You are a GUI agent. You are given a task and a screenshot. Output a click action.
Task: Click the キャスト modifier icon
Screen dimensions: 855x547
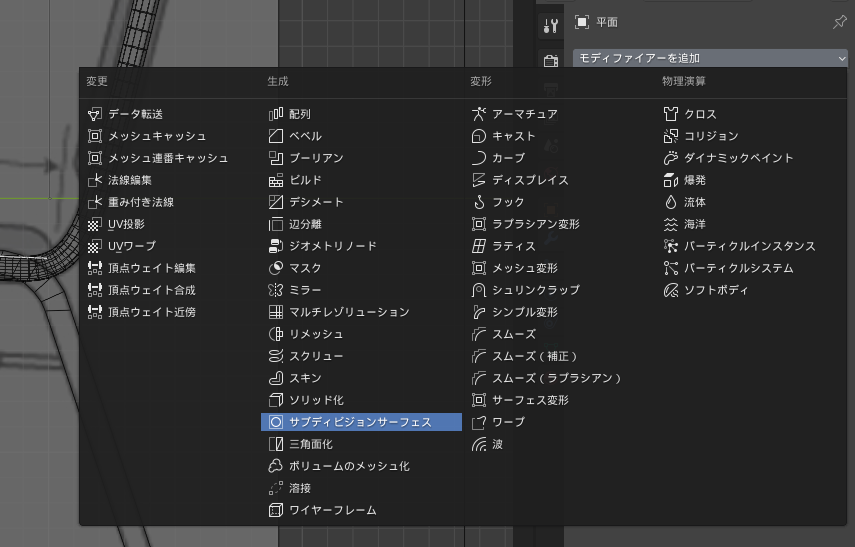(x=479, y=136)
